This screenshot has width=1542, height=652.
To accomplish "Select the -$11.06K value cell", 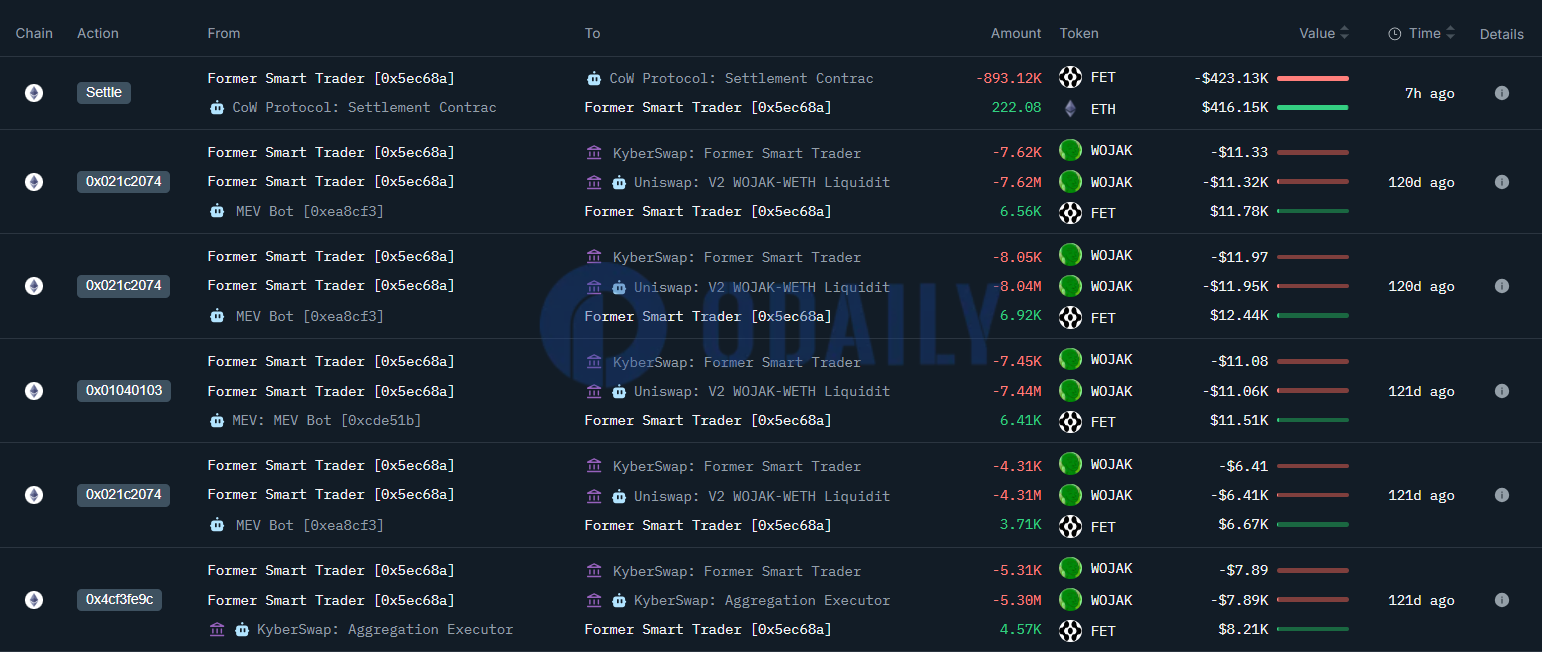I will point(1235,391).
